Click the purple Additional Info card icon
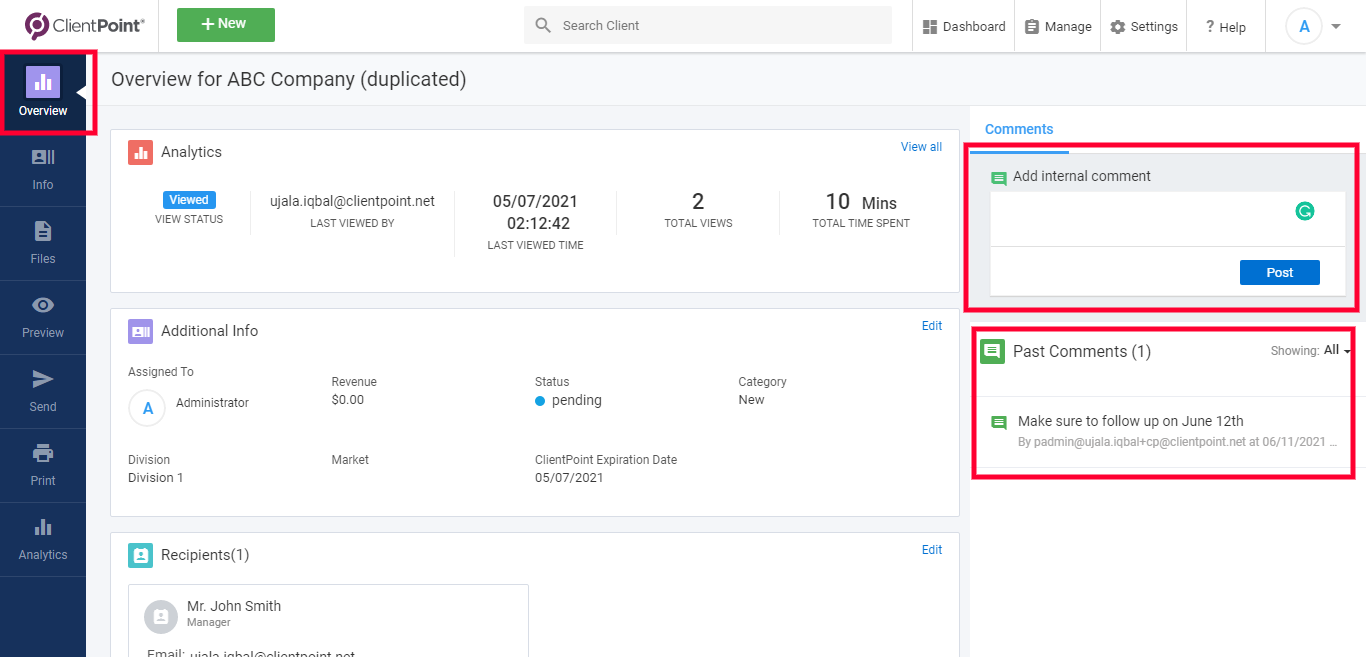 tap(140, 331)
